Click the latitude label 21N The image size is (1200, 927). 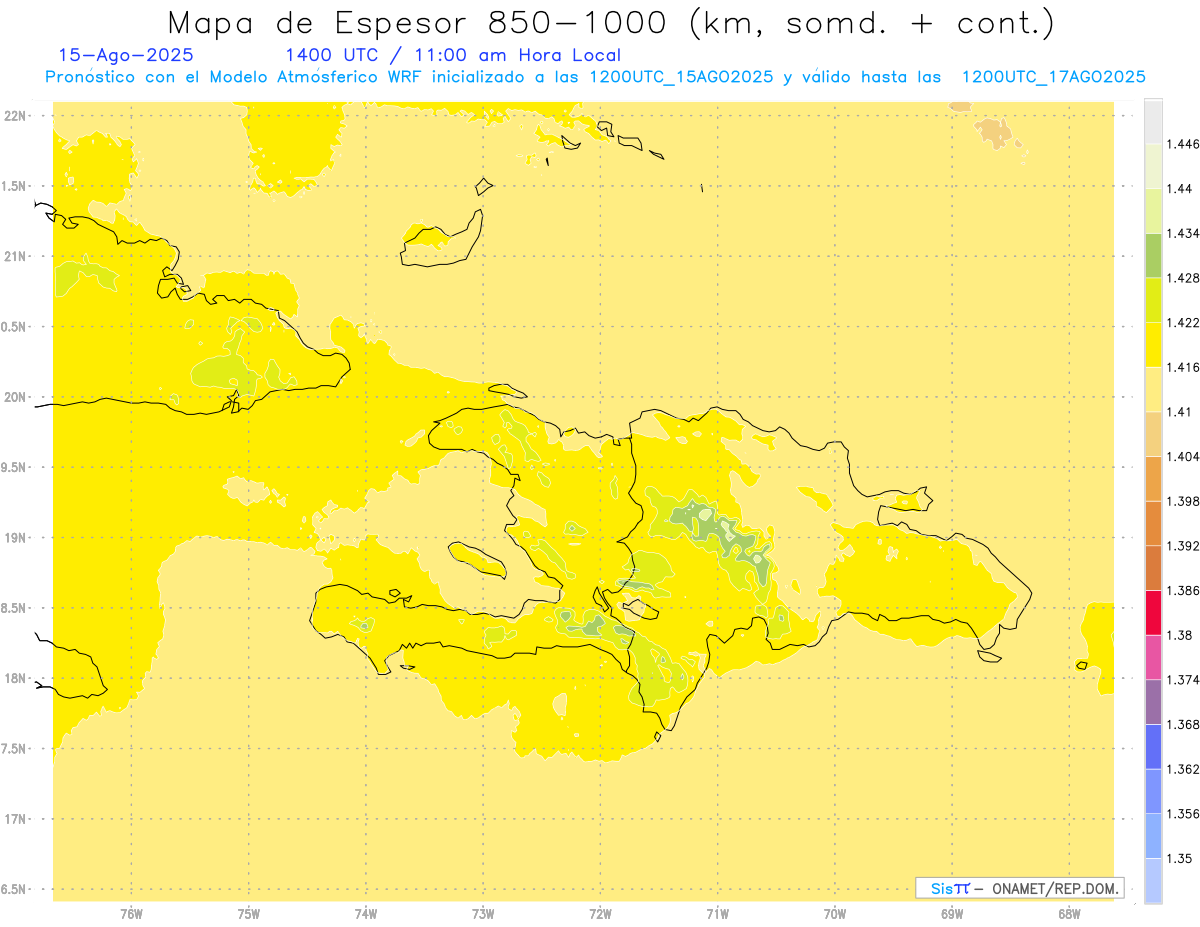pos(17,256)
